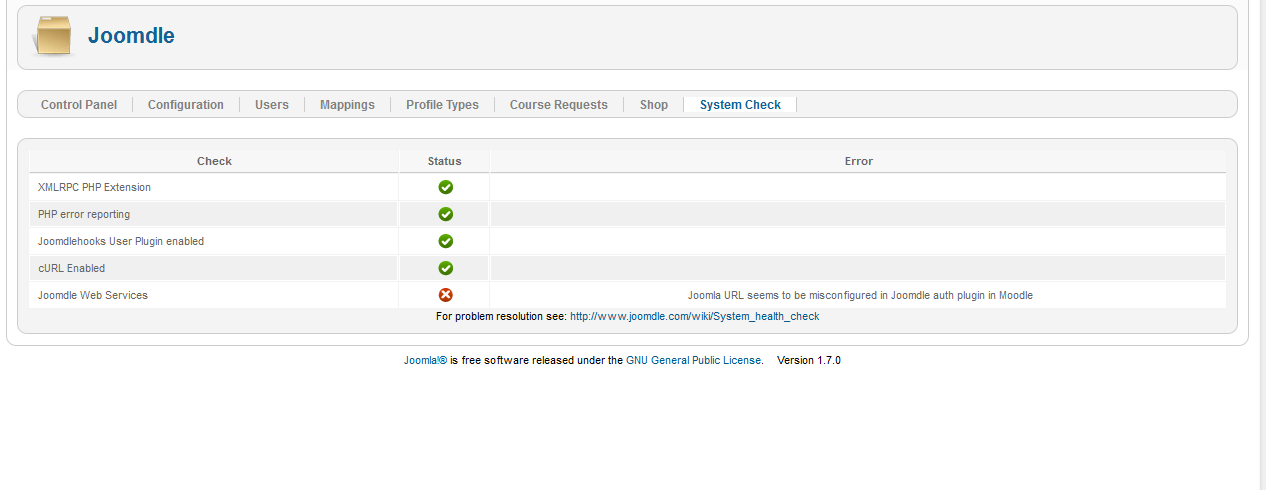The image size is (1266, 490).
Task: Switch to the Configuration tab
Action: (186, 104)
